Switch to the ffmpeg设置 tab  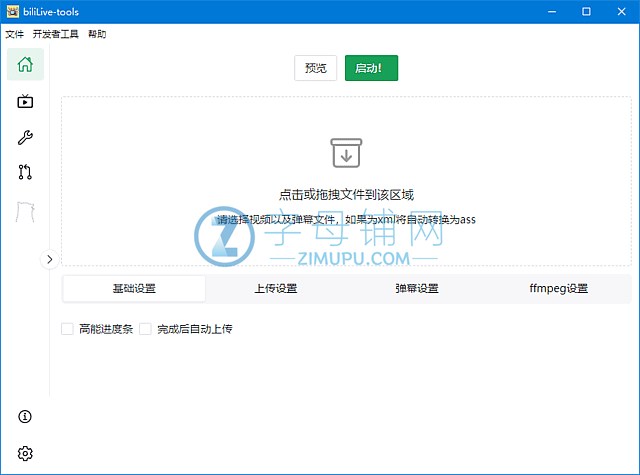coord(559,289)
